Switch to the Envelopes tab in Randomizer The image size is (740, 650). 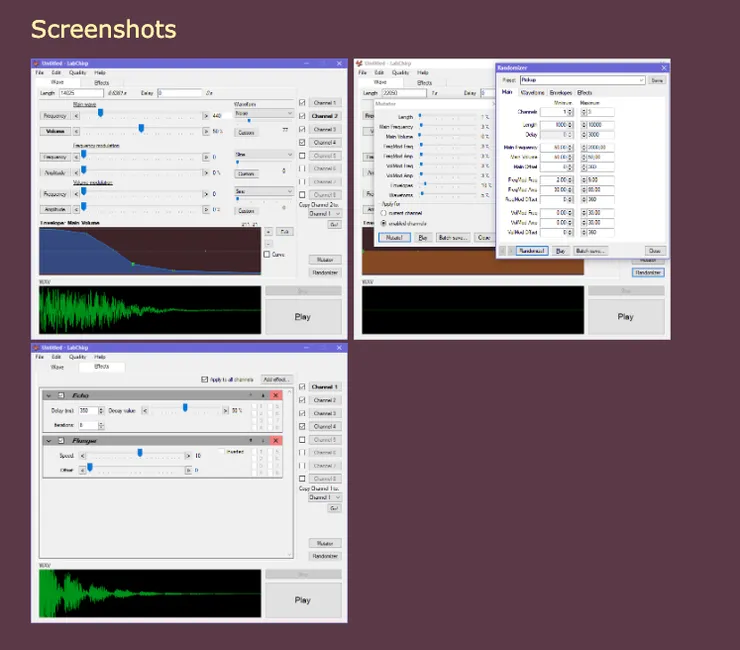[561, 92]
